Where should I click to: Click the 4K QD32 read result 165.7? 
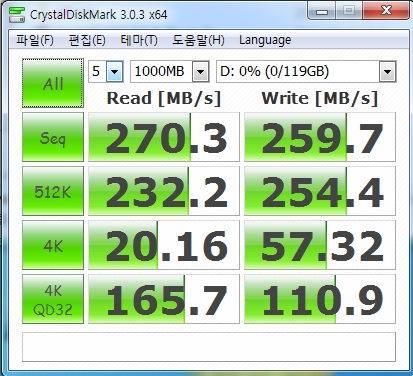pos(164,299)
